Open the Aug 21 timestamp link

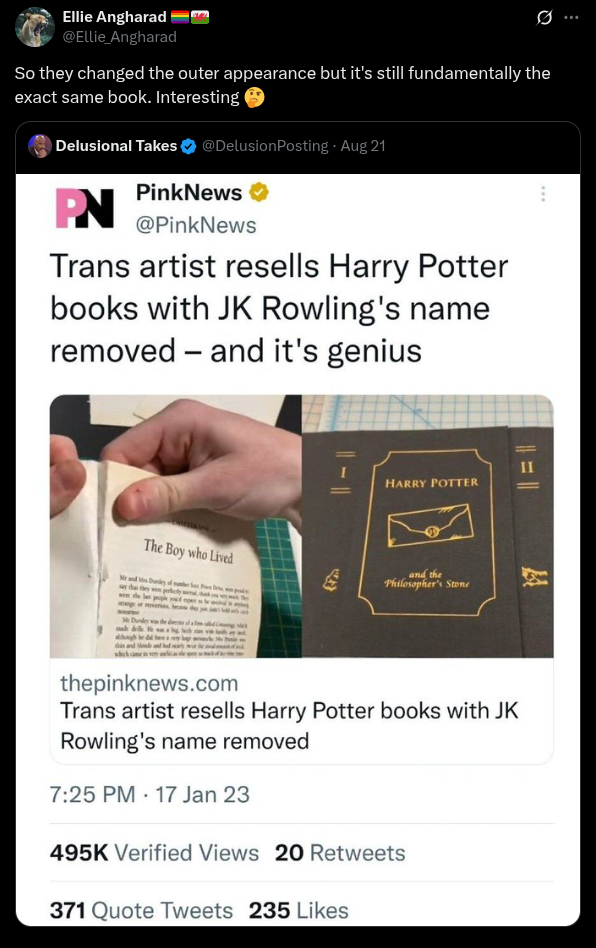pos(363,146)
